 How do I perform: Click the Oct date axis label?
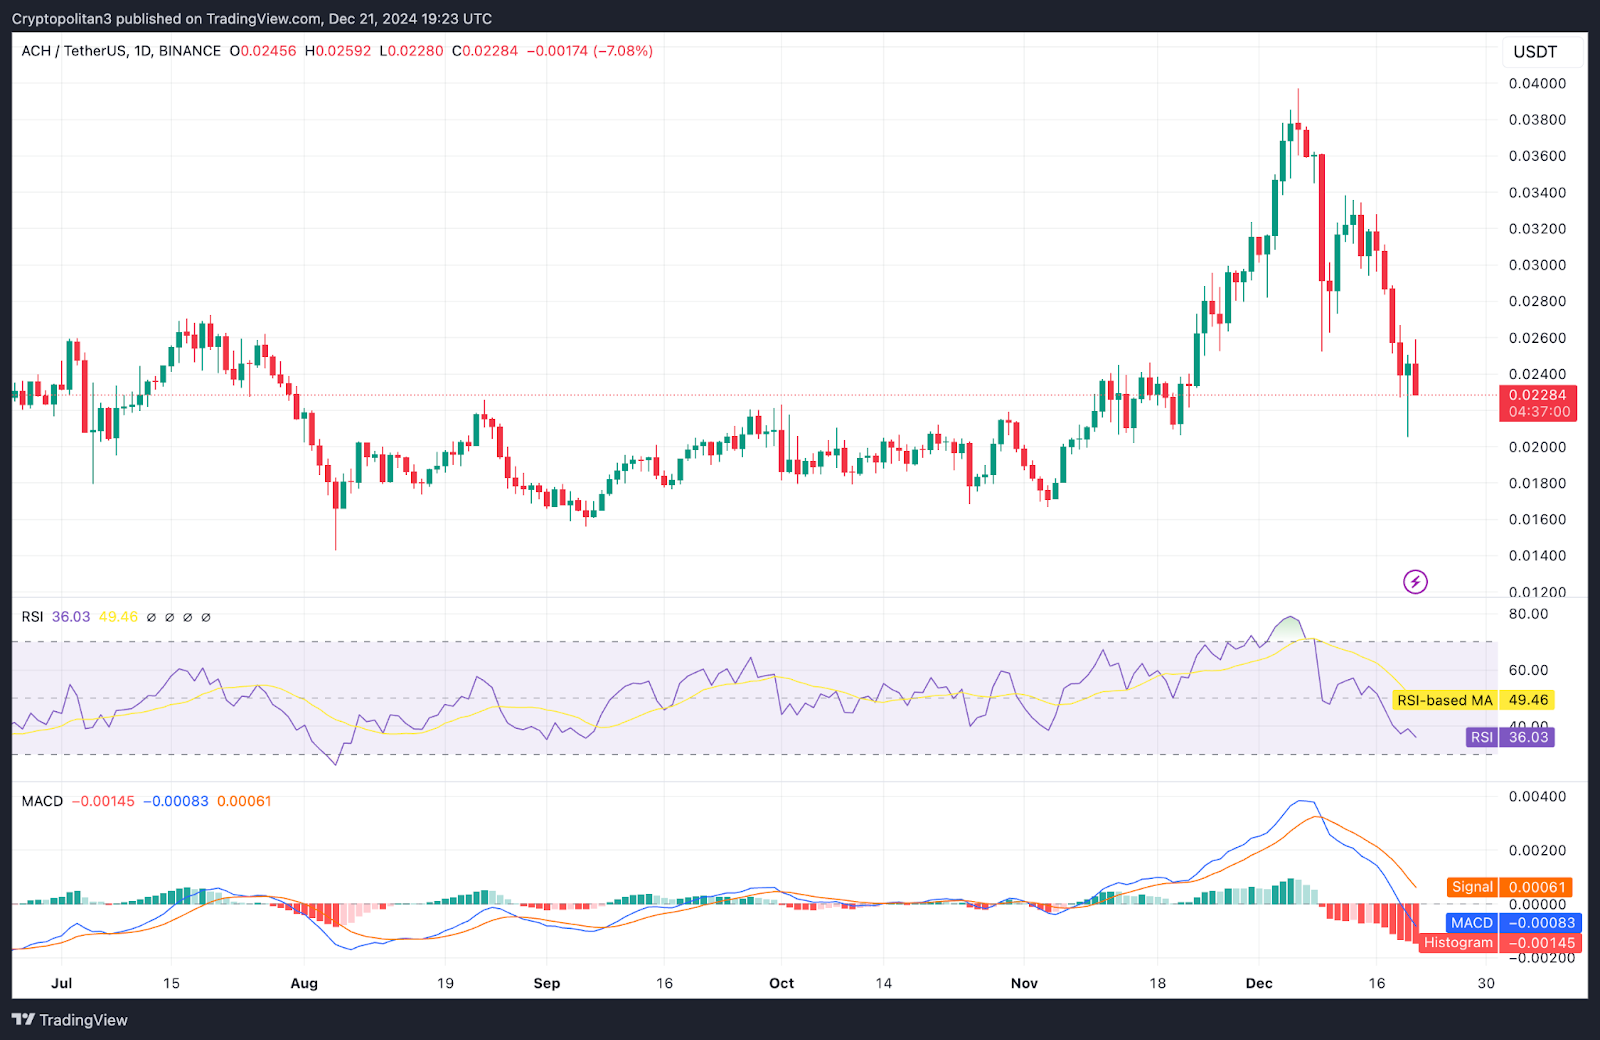pyautogui.click(x=782, y=983)
